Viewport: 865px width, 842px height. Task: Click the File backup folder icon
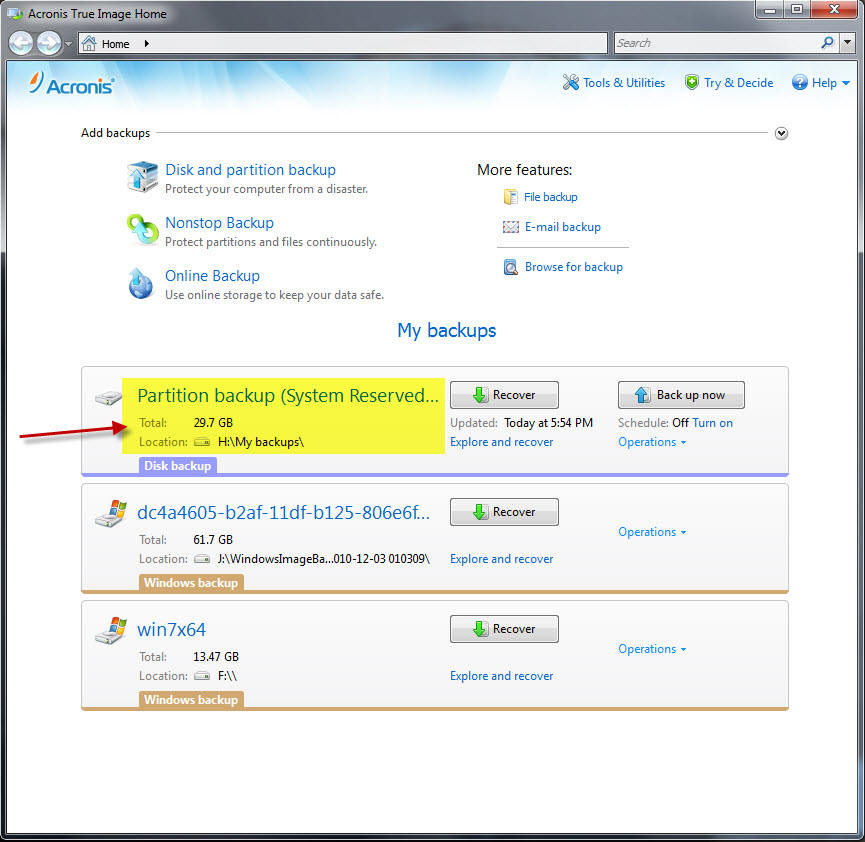510,197
